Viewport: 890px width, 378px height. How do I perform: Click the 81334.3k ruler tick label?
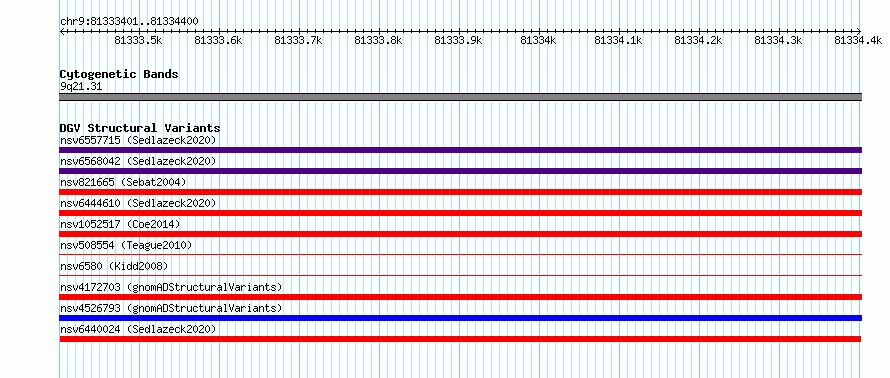[x=779, y=41]
